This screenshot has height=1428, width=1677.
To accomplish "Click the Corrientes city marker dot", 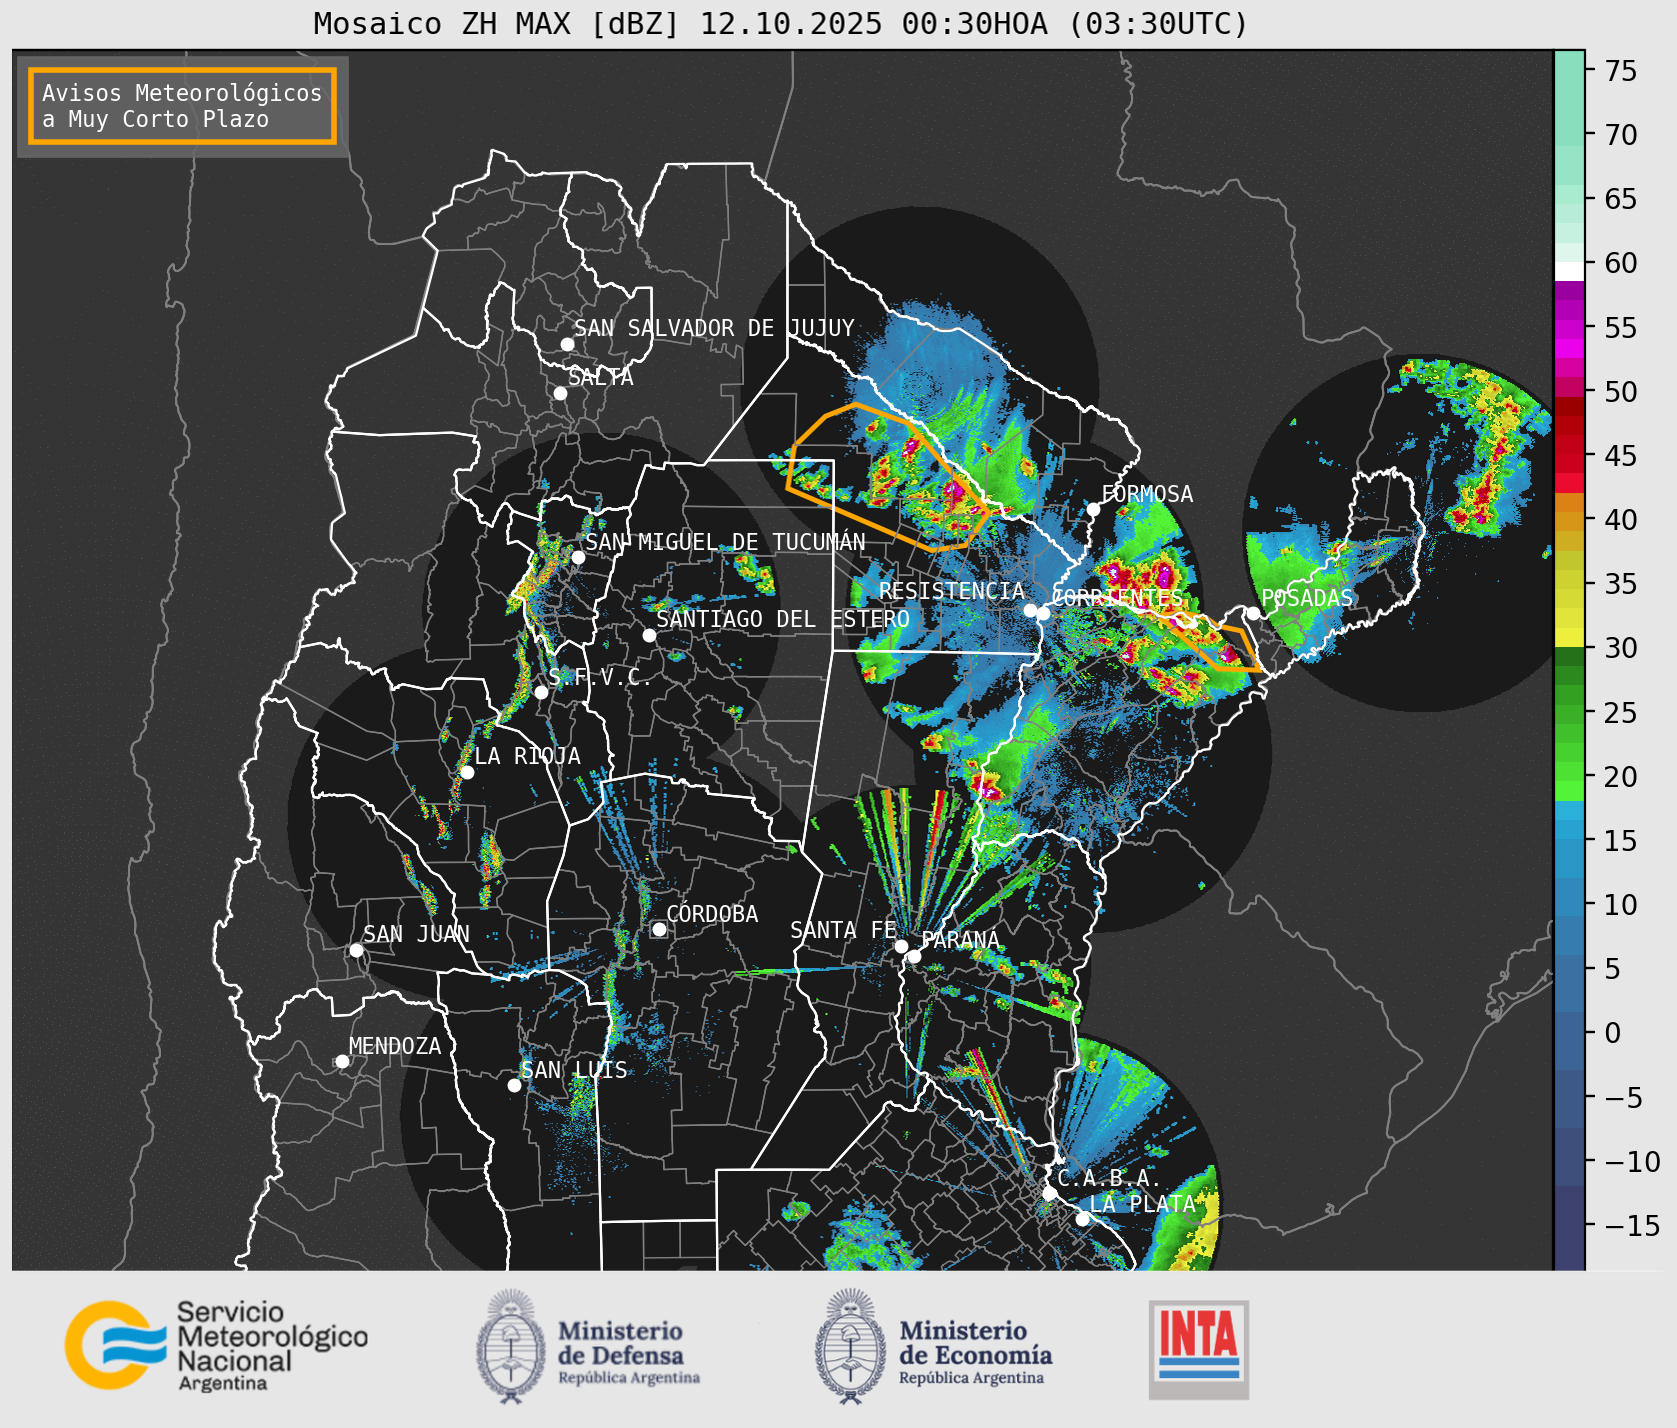I will (1043, 613).
